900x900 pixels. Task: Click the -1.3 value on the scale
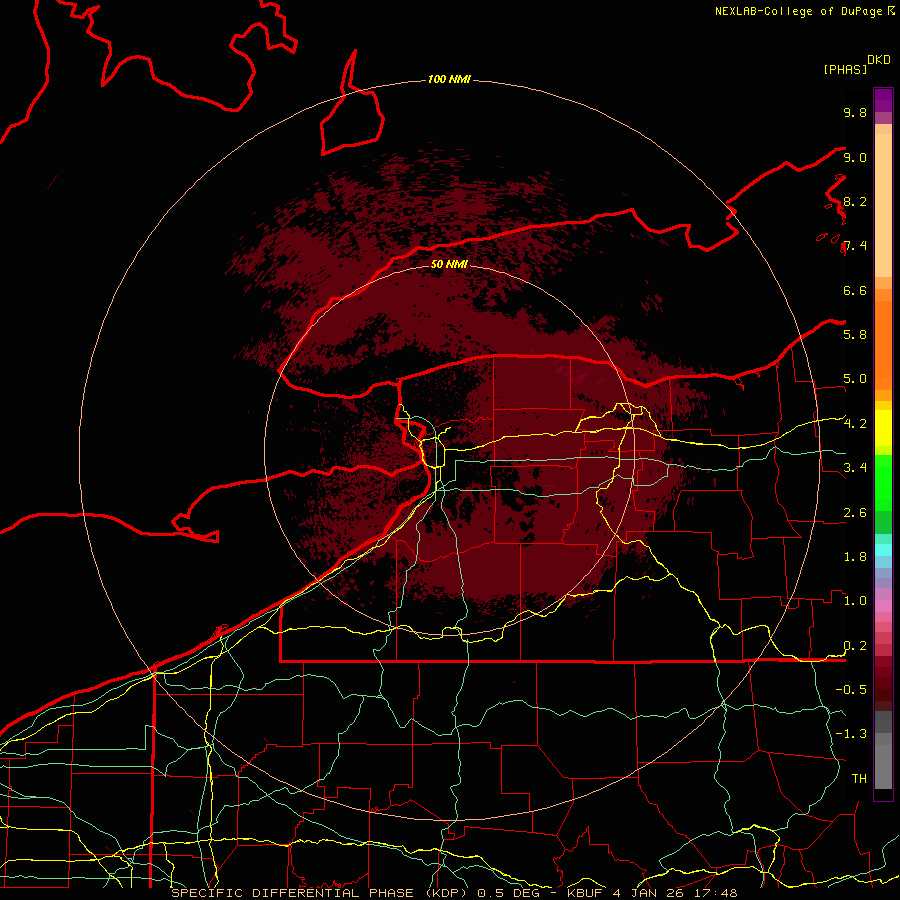851,734
